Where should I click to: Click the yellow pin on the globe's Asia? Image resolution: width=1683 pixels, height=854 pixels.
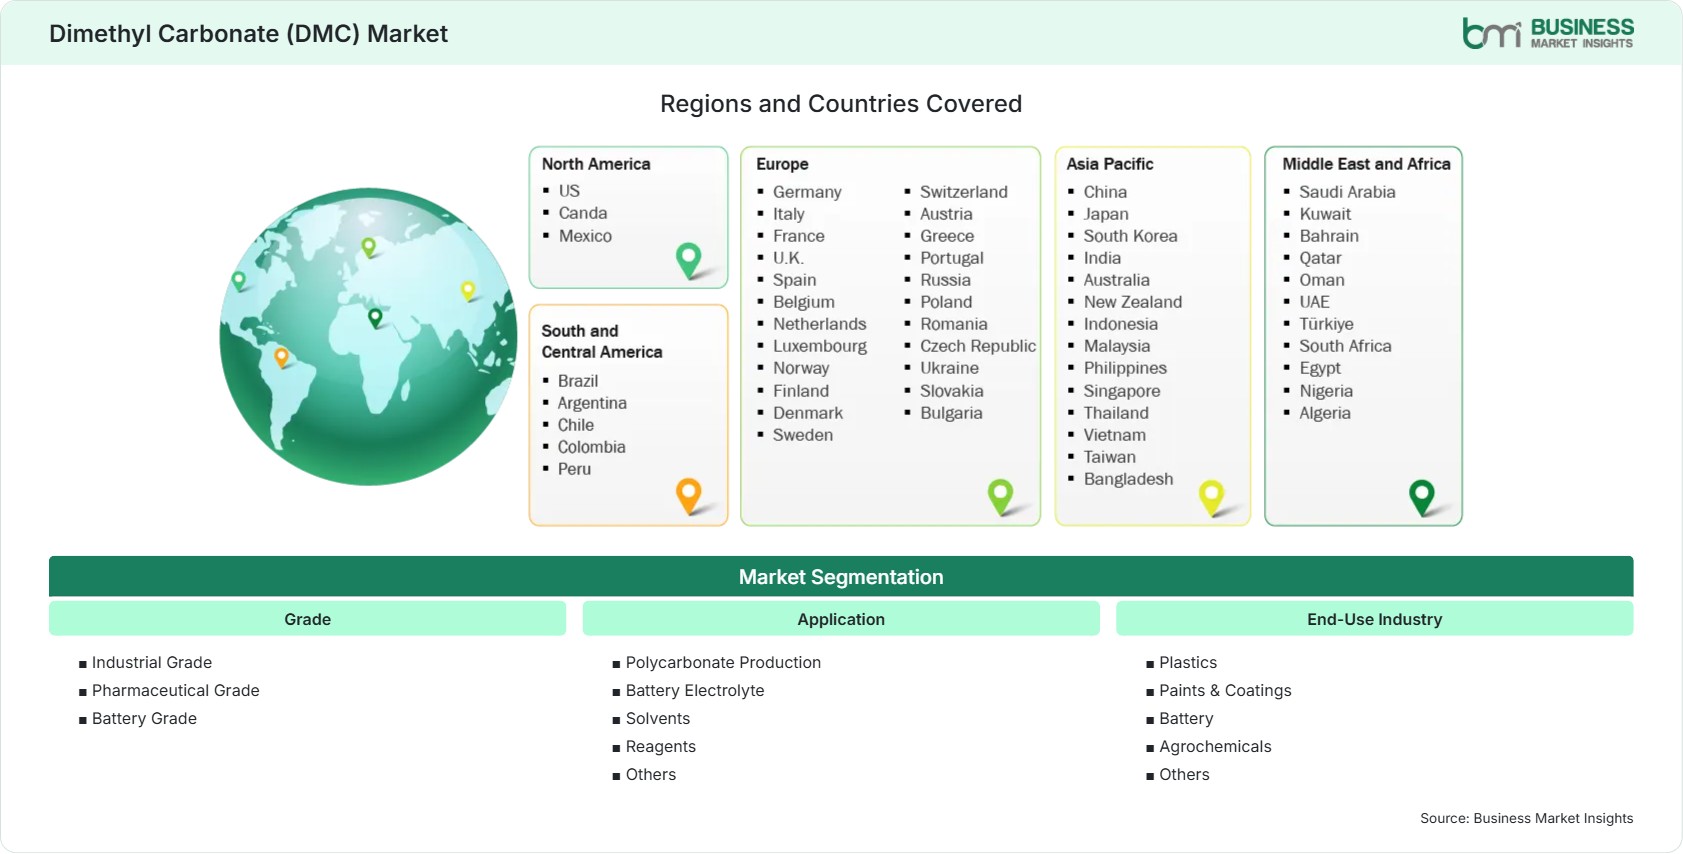point(468,291)
